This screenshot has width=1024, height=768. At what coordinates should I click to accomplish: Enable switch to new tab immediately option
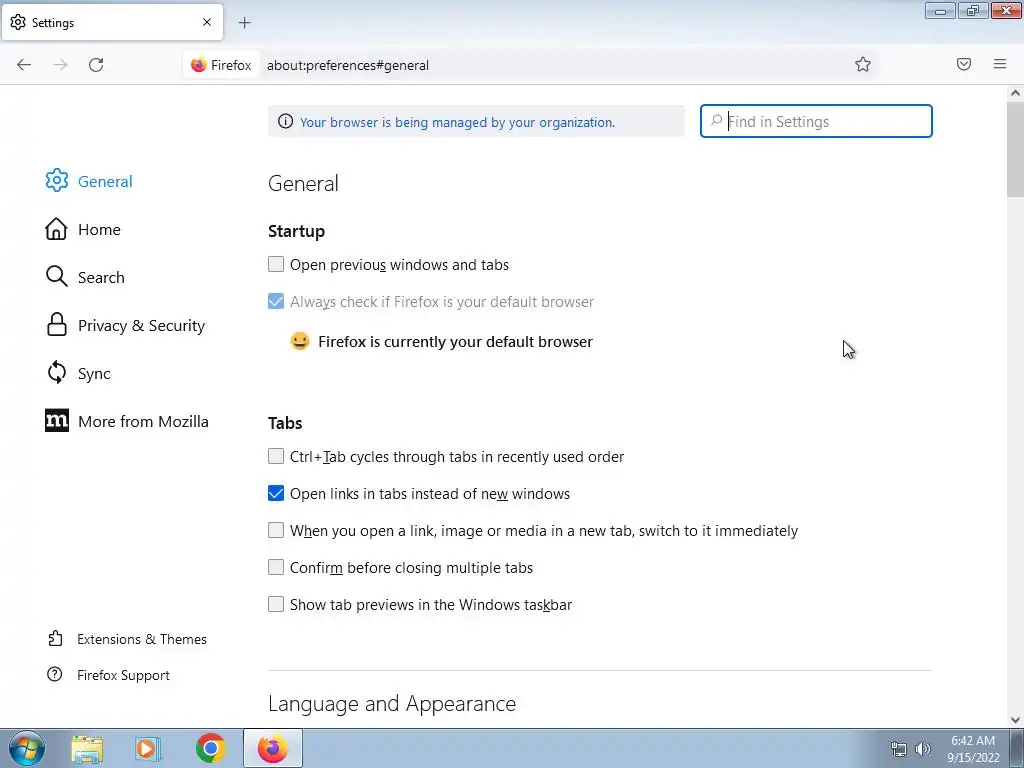point(276,530)
